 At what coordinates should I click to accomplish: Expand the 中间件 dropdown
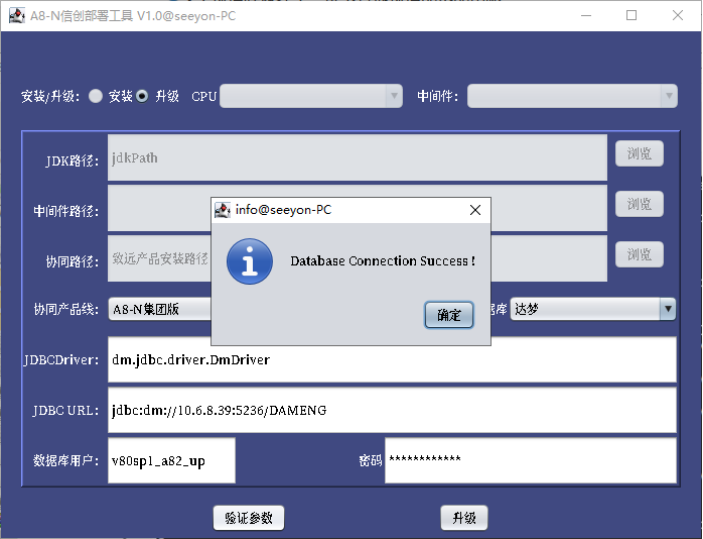point(572,96)
